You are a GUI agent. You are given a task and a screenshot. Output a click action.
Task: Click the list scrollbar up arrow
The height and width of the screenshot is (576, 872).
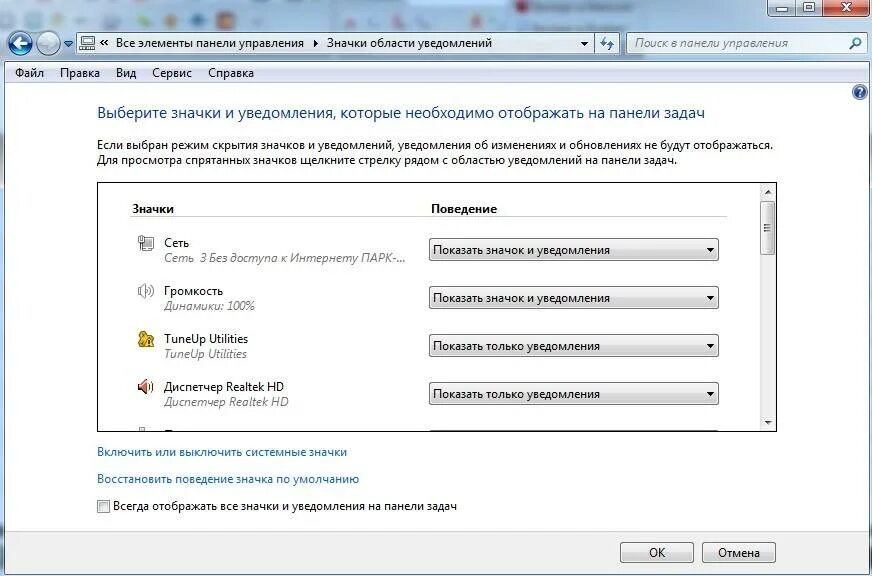pos(768,192)
